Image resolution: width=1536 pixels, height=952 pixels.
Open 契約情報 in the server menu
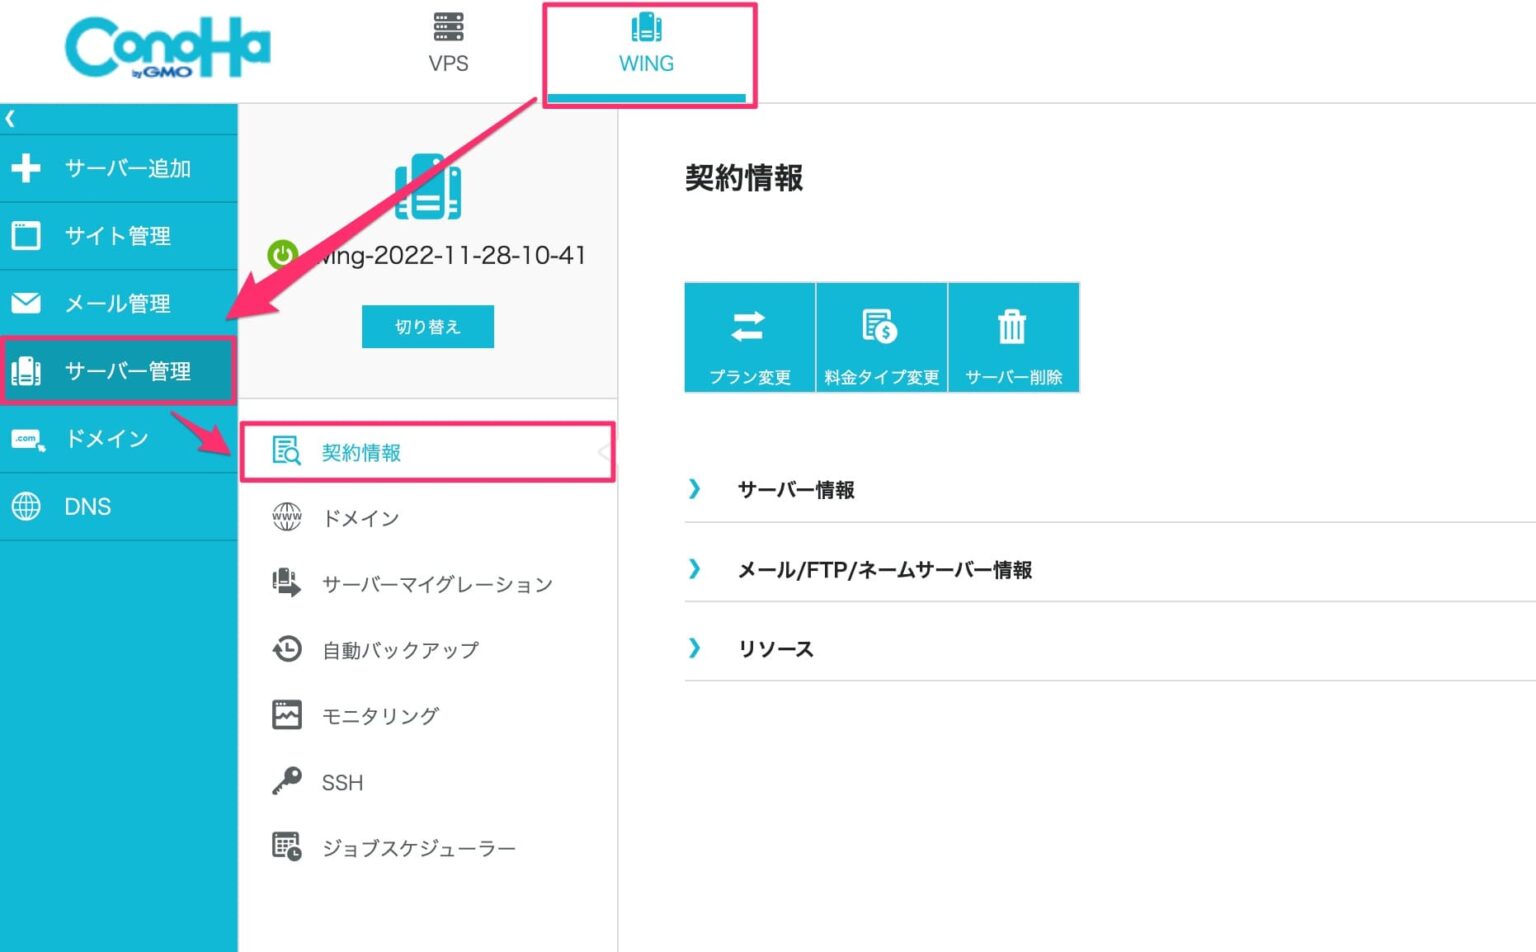click(x=362, y=452)
